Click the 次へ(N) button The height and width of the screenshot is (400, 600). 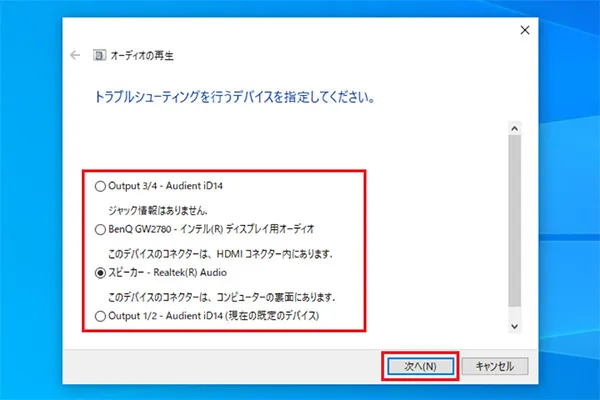[420, 366]
